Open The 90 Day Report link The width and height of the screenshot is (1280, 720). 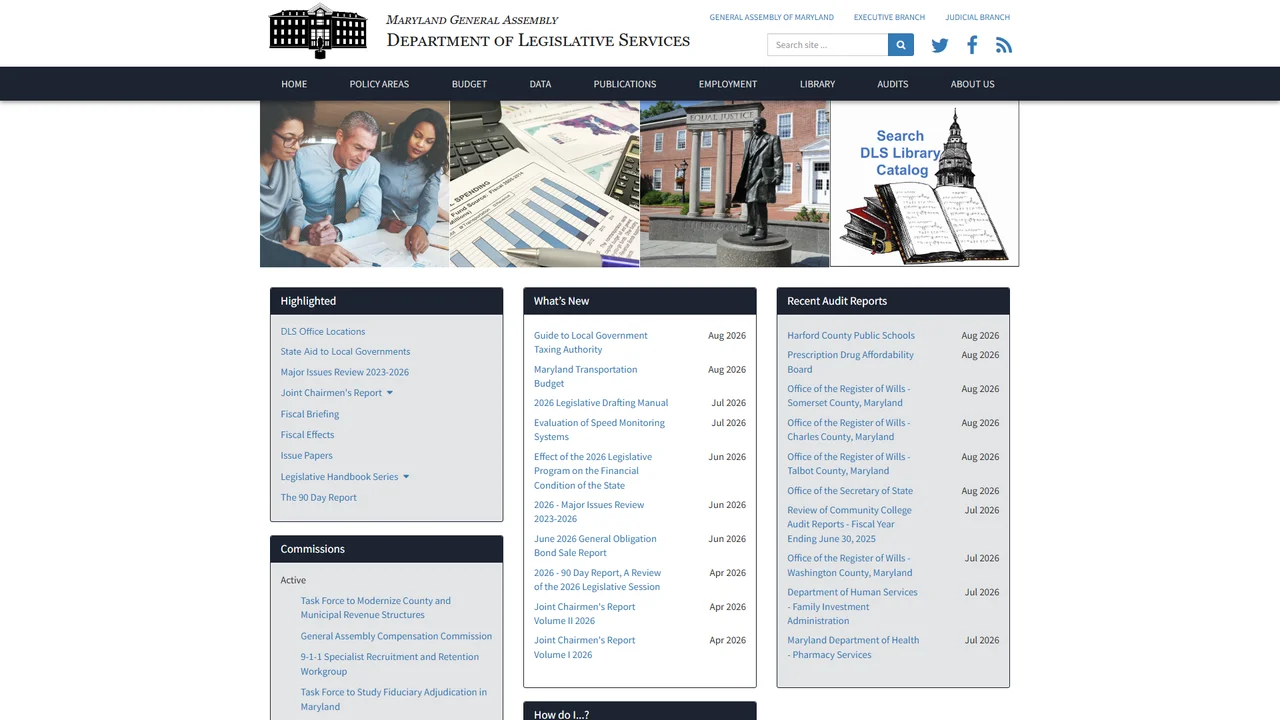click(318, 498)
